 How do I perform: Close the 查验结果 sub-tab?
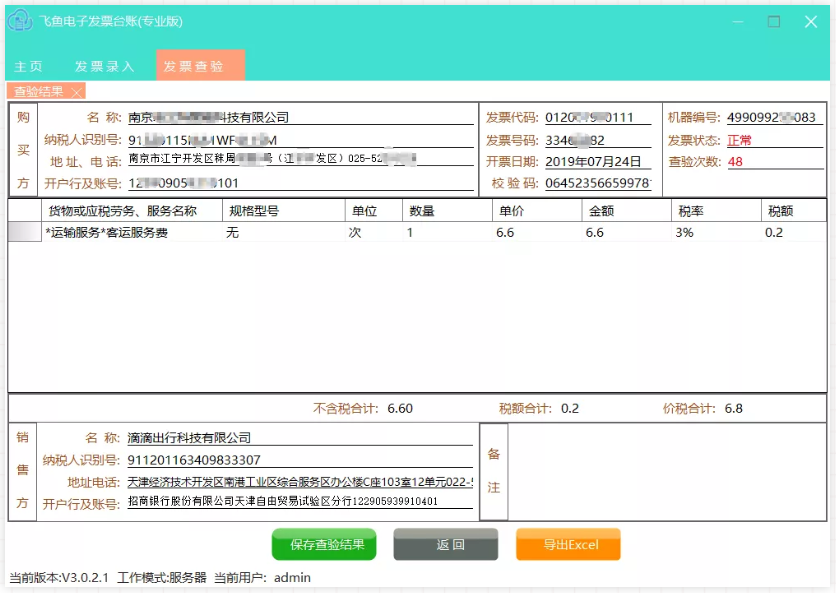[77, 93]
